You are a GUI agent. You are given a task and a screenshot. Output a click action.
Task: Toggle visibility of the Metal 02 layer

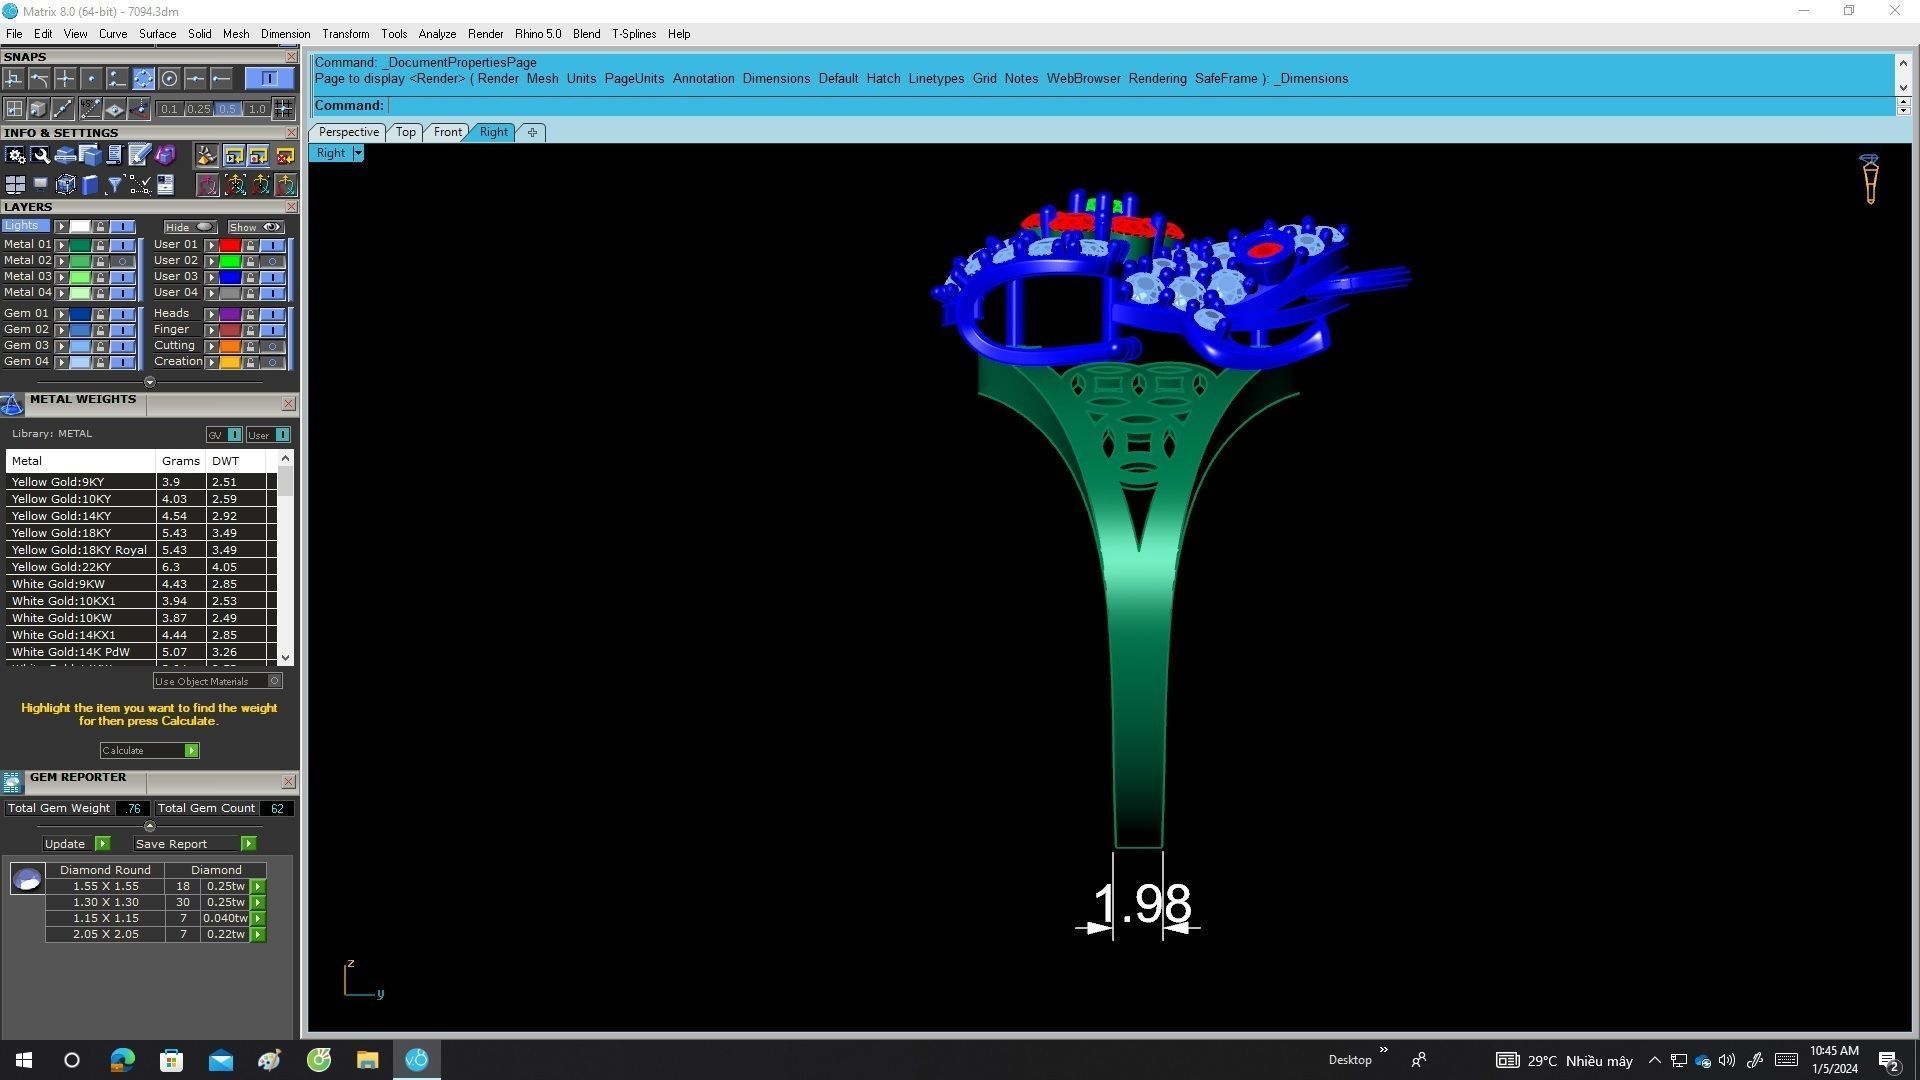(123, 261)
